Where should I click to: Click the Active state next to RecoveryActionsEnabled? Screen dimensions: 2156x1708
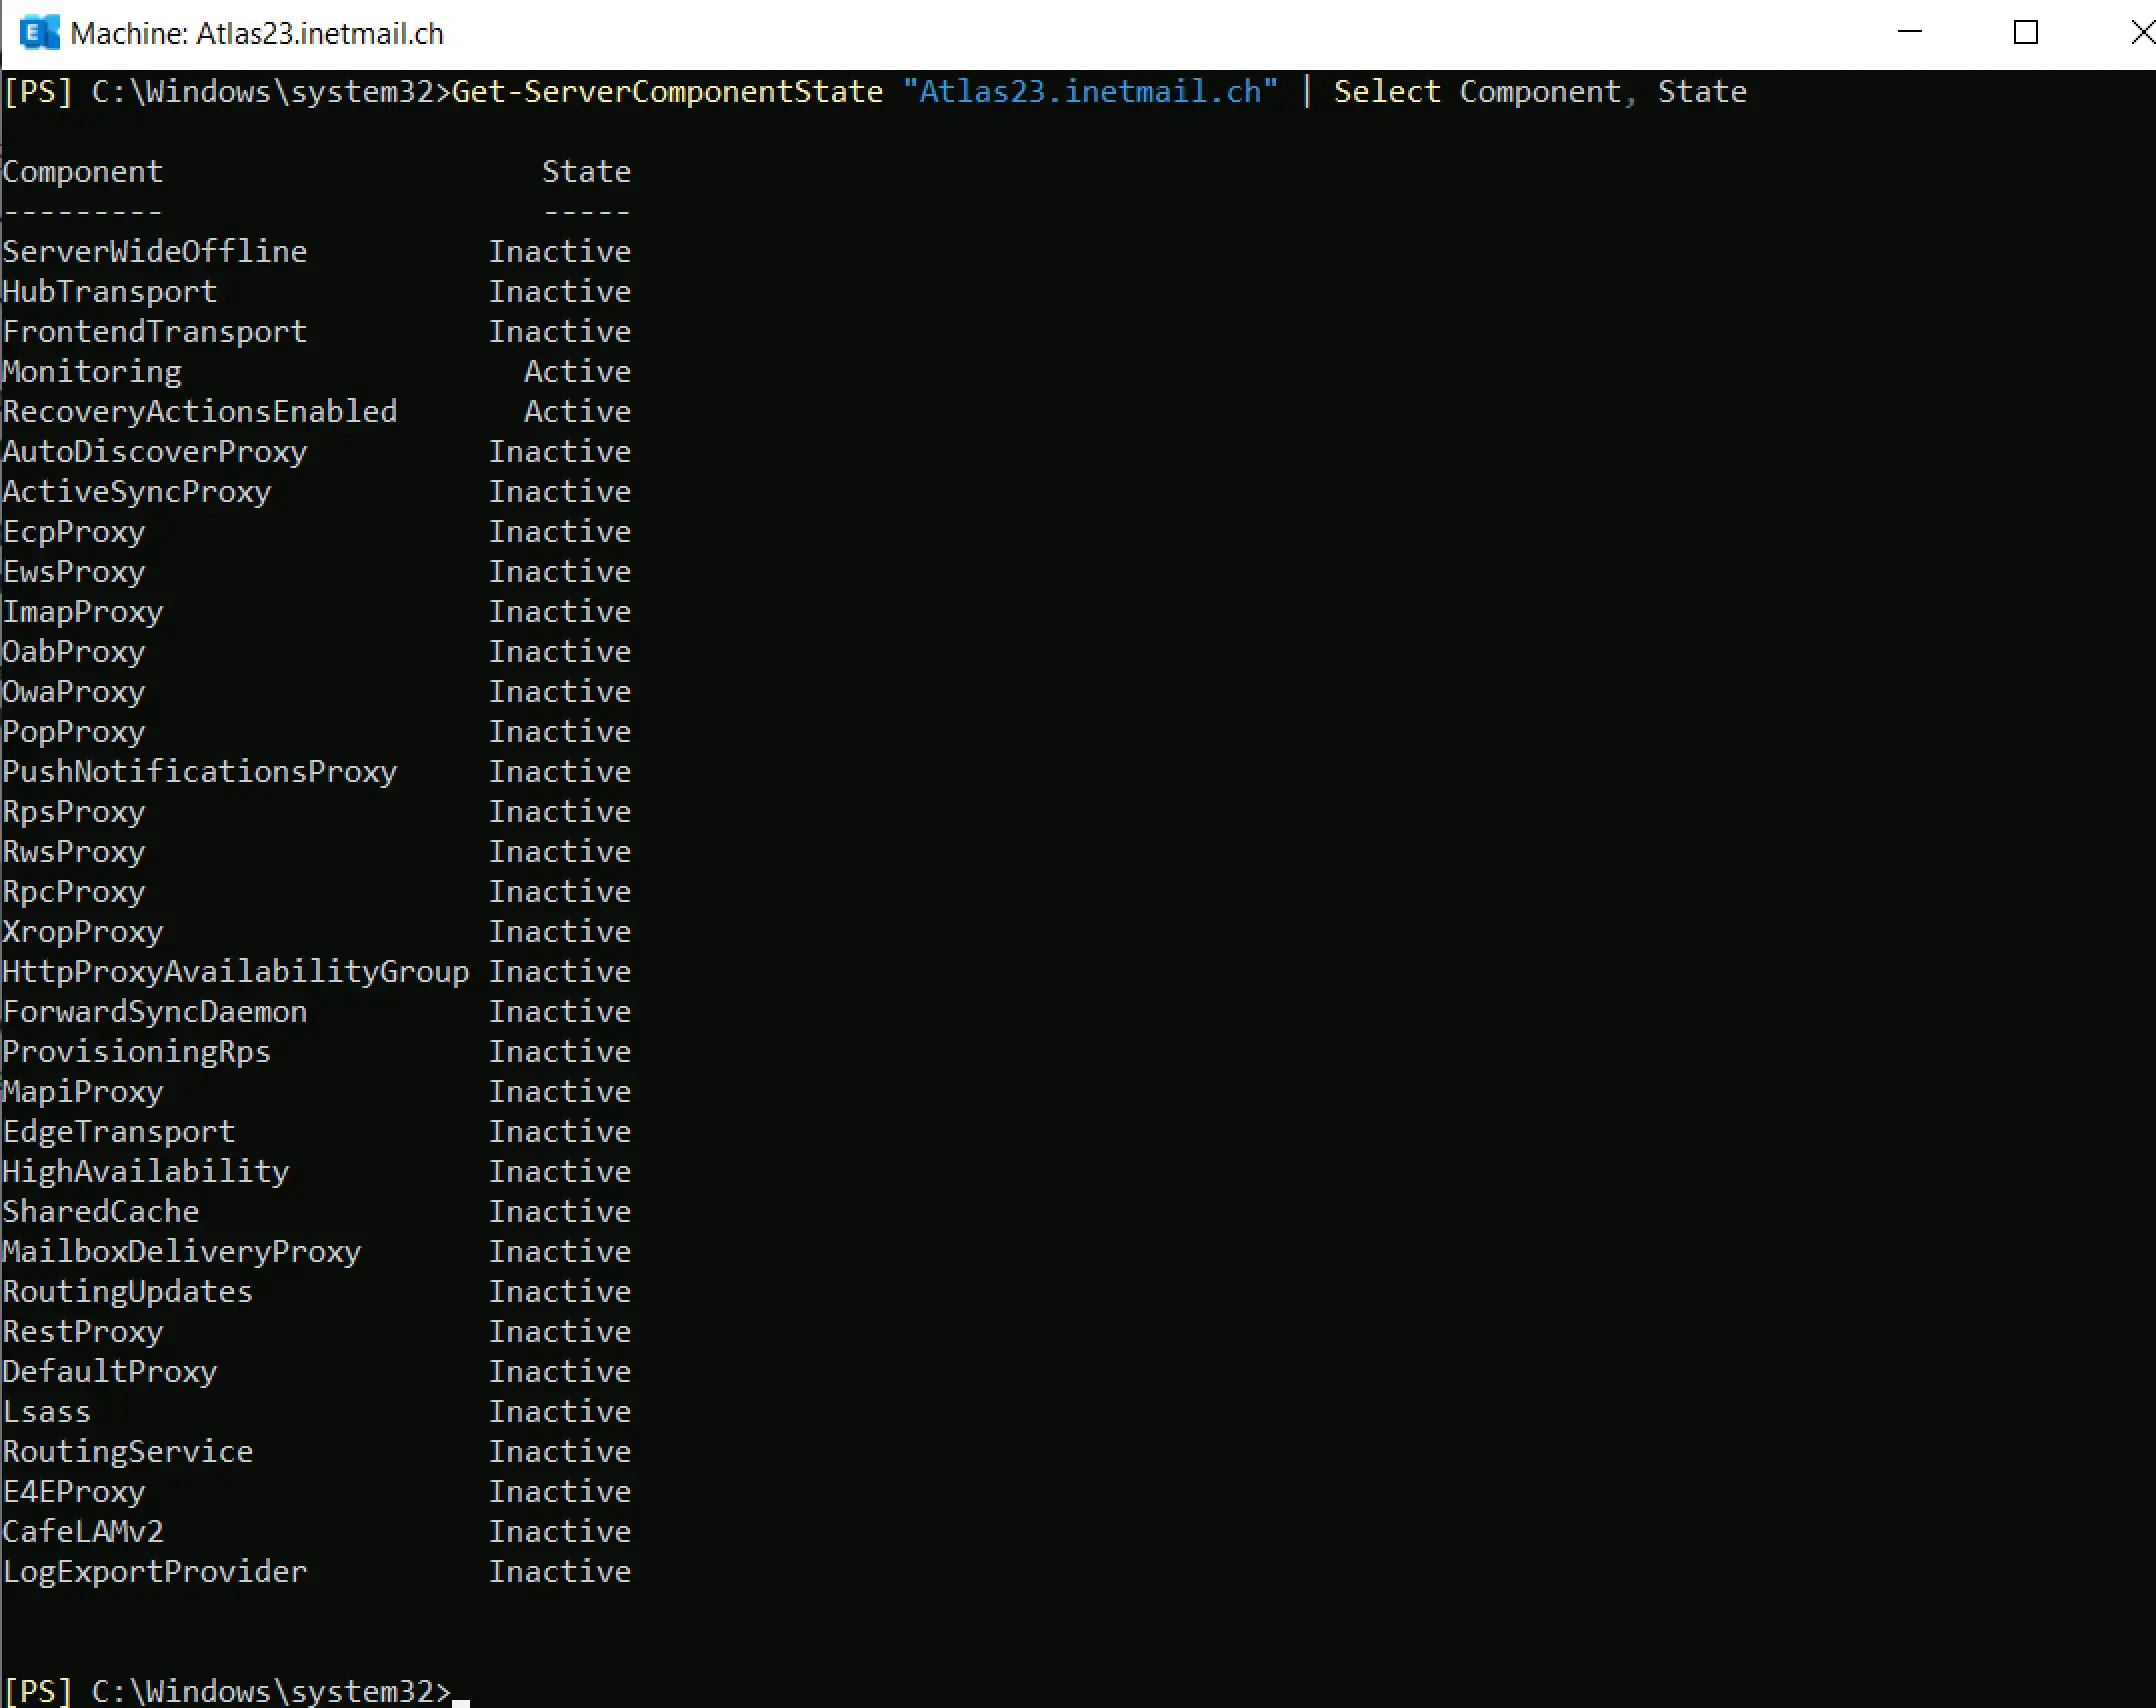pyautogui.click(x=578, y=411)
